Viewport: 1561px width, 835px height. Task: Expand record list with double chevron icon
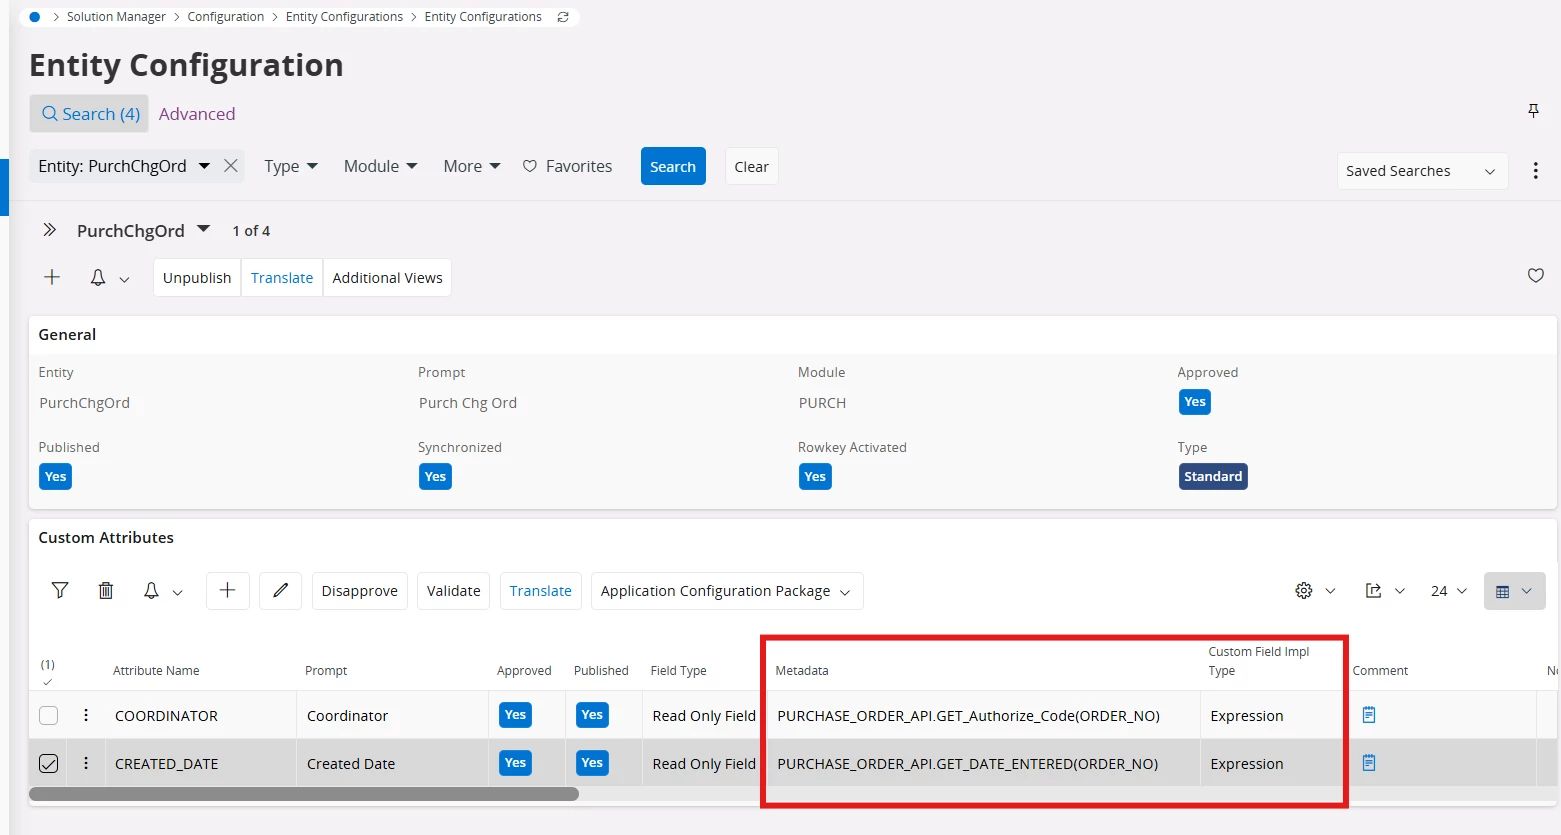[x=49, y=230]
